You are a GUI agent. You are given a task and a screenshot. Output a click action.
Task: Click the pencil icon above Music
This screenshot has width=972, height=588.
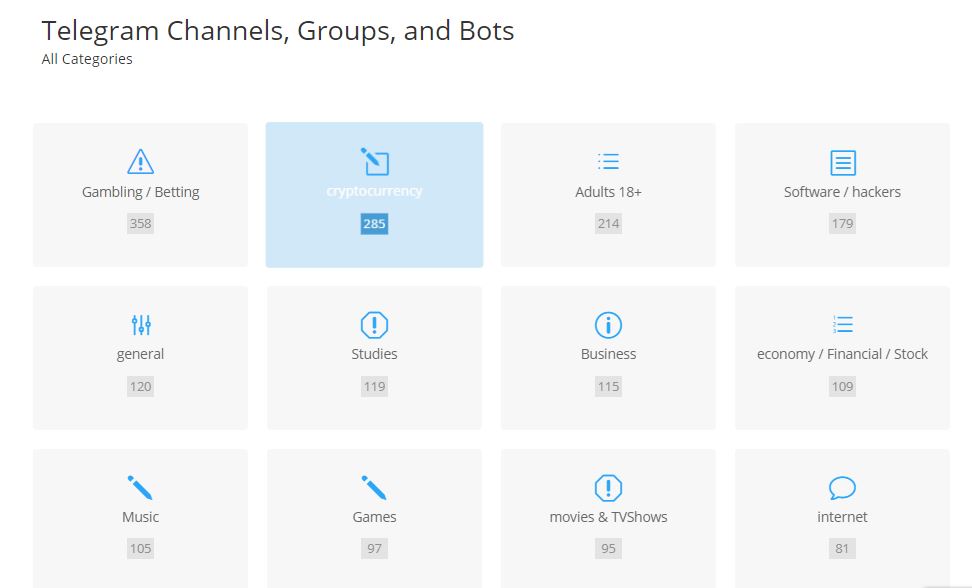click(x=140, y=488)
